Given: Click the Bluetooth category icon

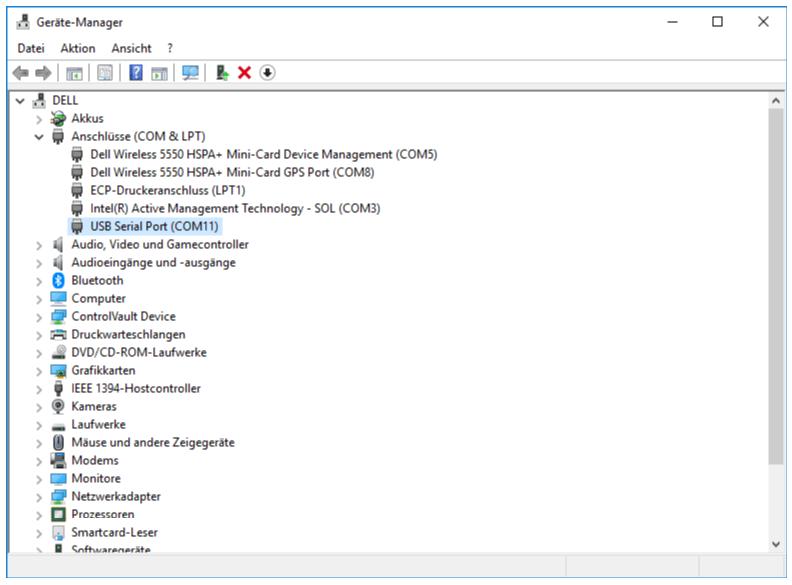Looking at the screenshot, I should (59, 280).
